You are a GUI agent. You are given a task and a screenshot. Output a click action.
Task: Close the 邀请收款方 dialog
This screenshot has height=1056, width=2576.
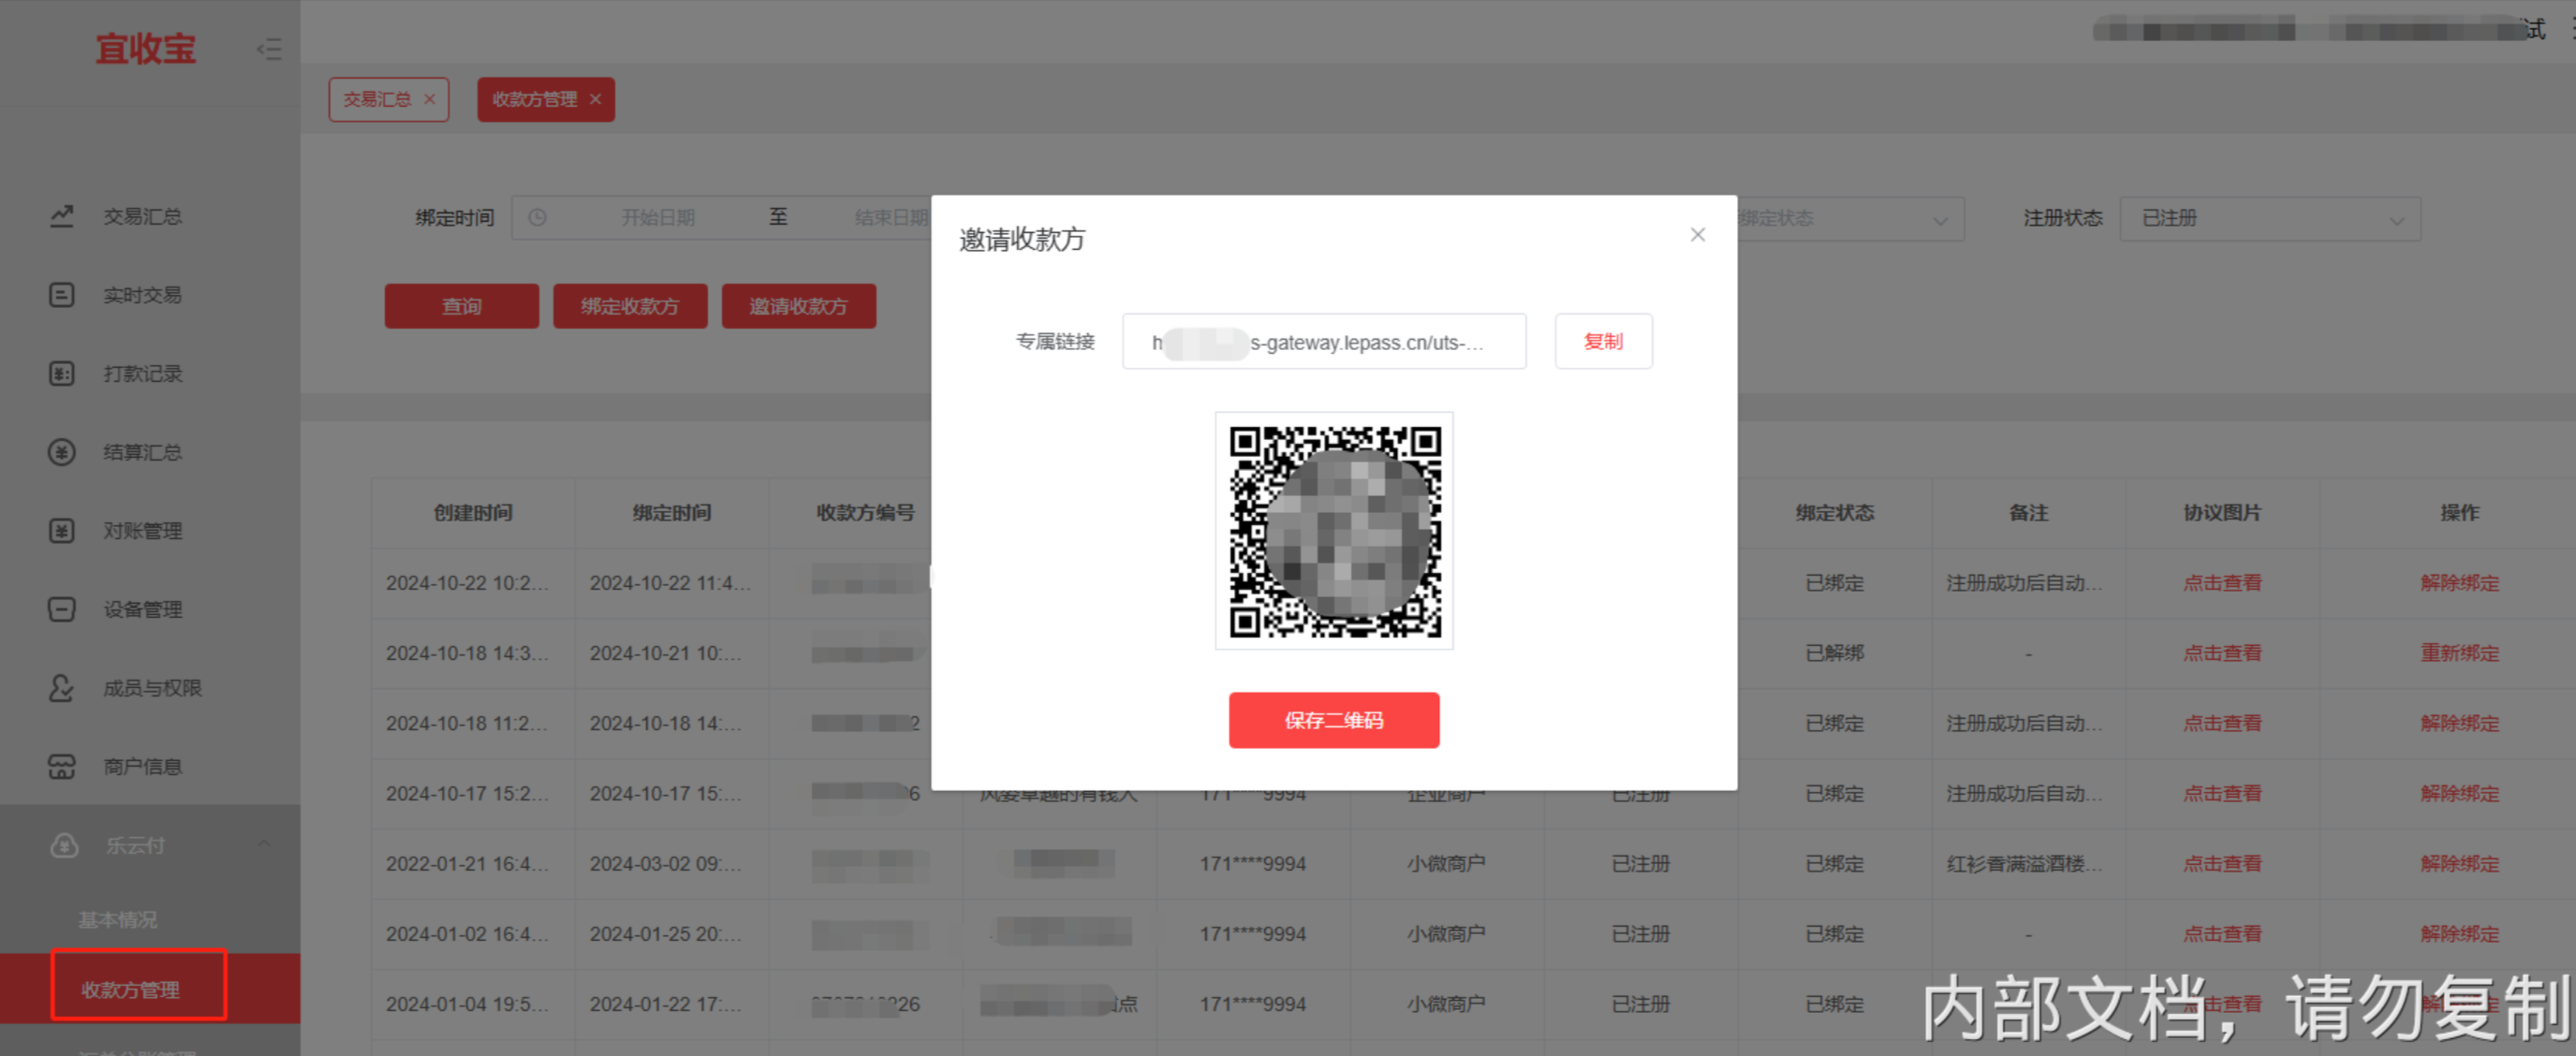pyautogui.click(x=1698, y=235)
